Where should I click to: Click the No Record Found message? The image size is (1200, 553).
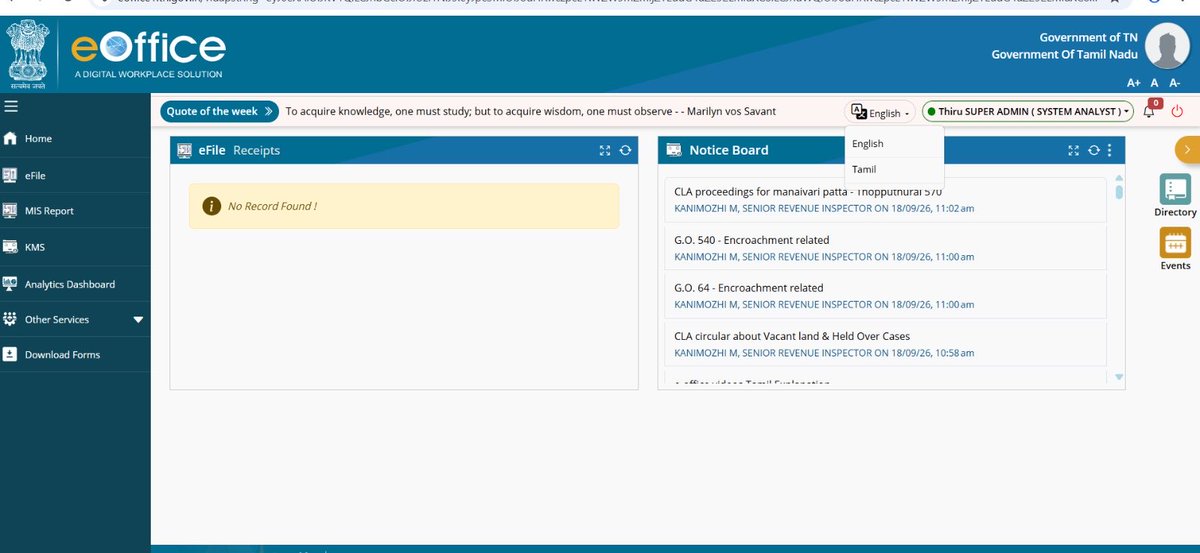click(404, 206)
